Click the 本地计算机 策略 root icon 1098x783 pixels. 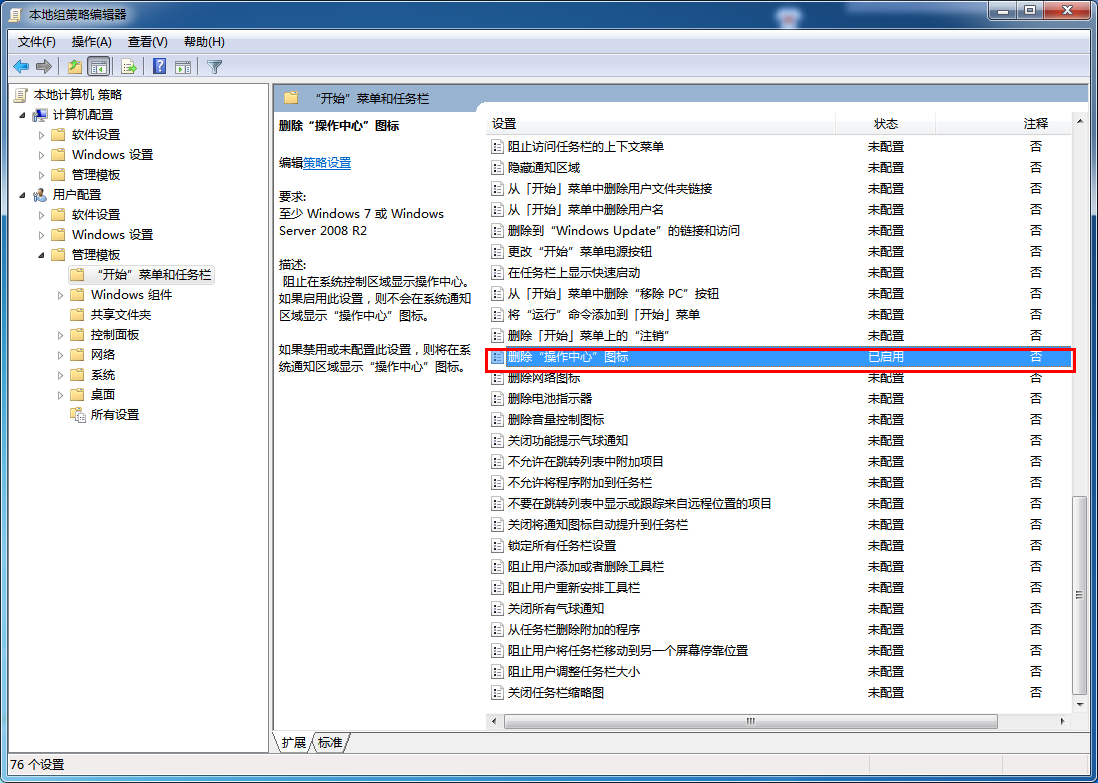21,95
